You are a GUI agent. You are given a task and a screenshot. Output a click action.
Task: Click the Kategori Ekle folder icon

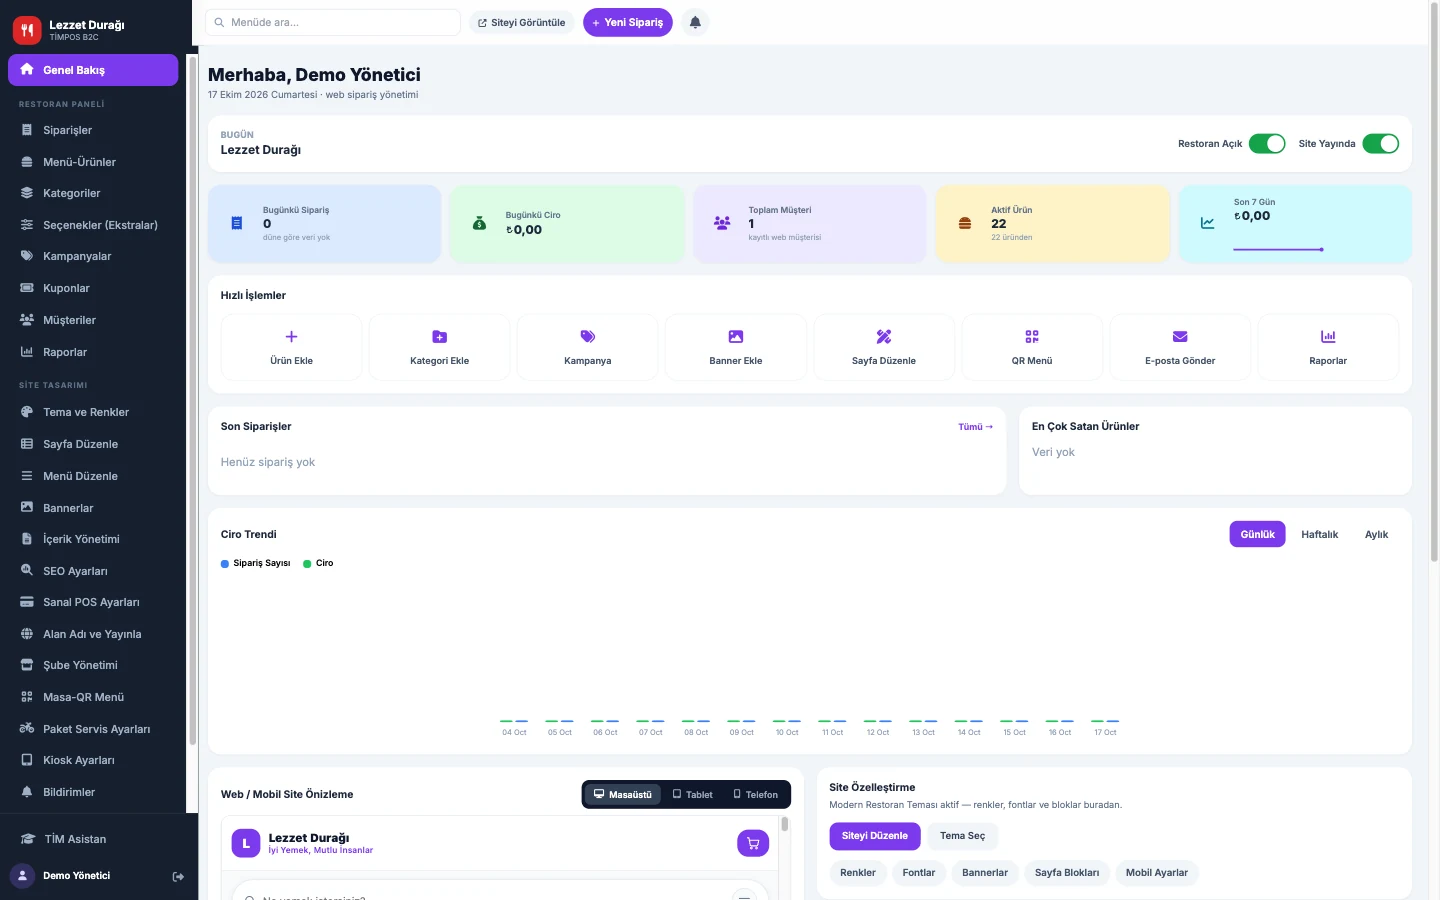439,337
